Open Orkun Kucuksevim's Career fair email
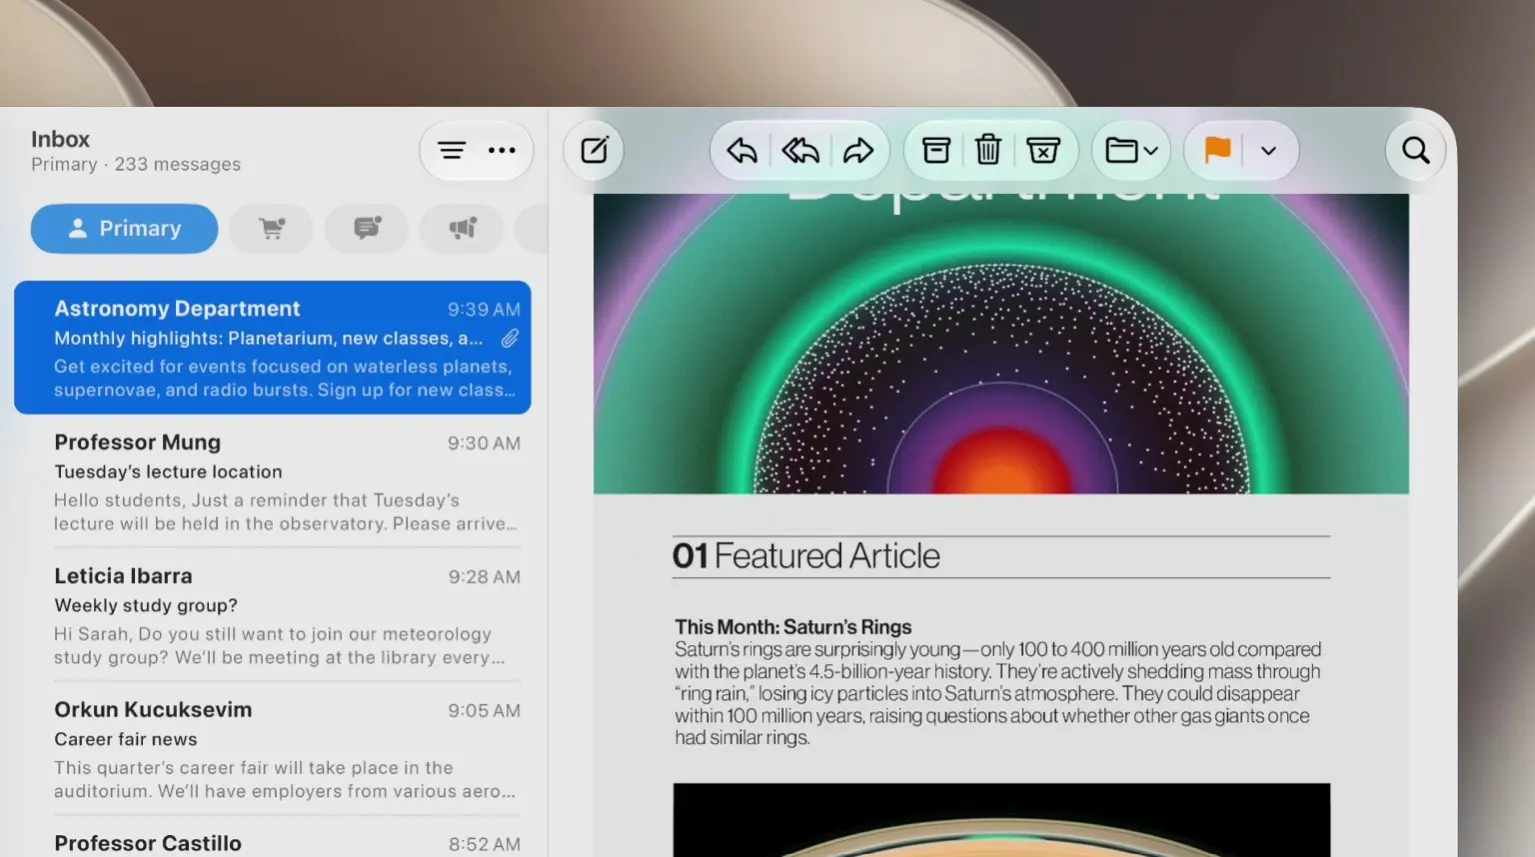Image resolution: width=1535 pixels, height=857 pixels. coord(272,749)
